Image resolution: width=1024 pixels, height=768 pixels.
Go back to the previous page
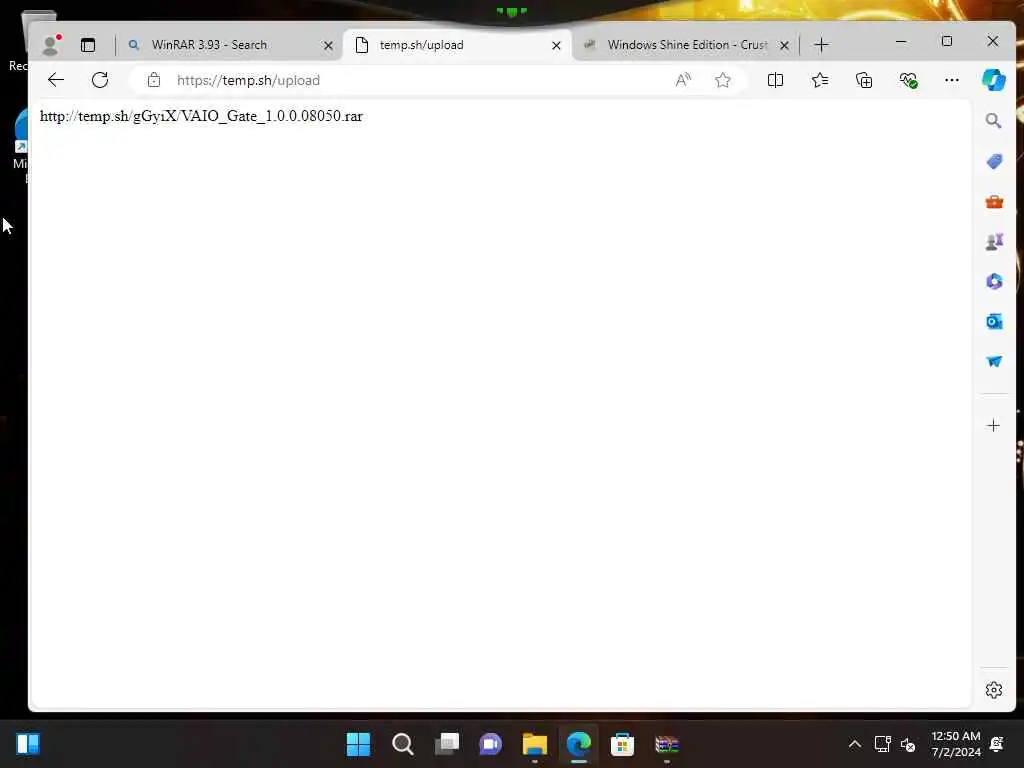(56, 80)
